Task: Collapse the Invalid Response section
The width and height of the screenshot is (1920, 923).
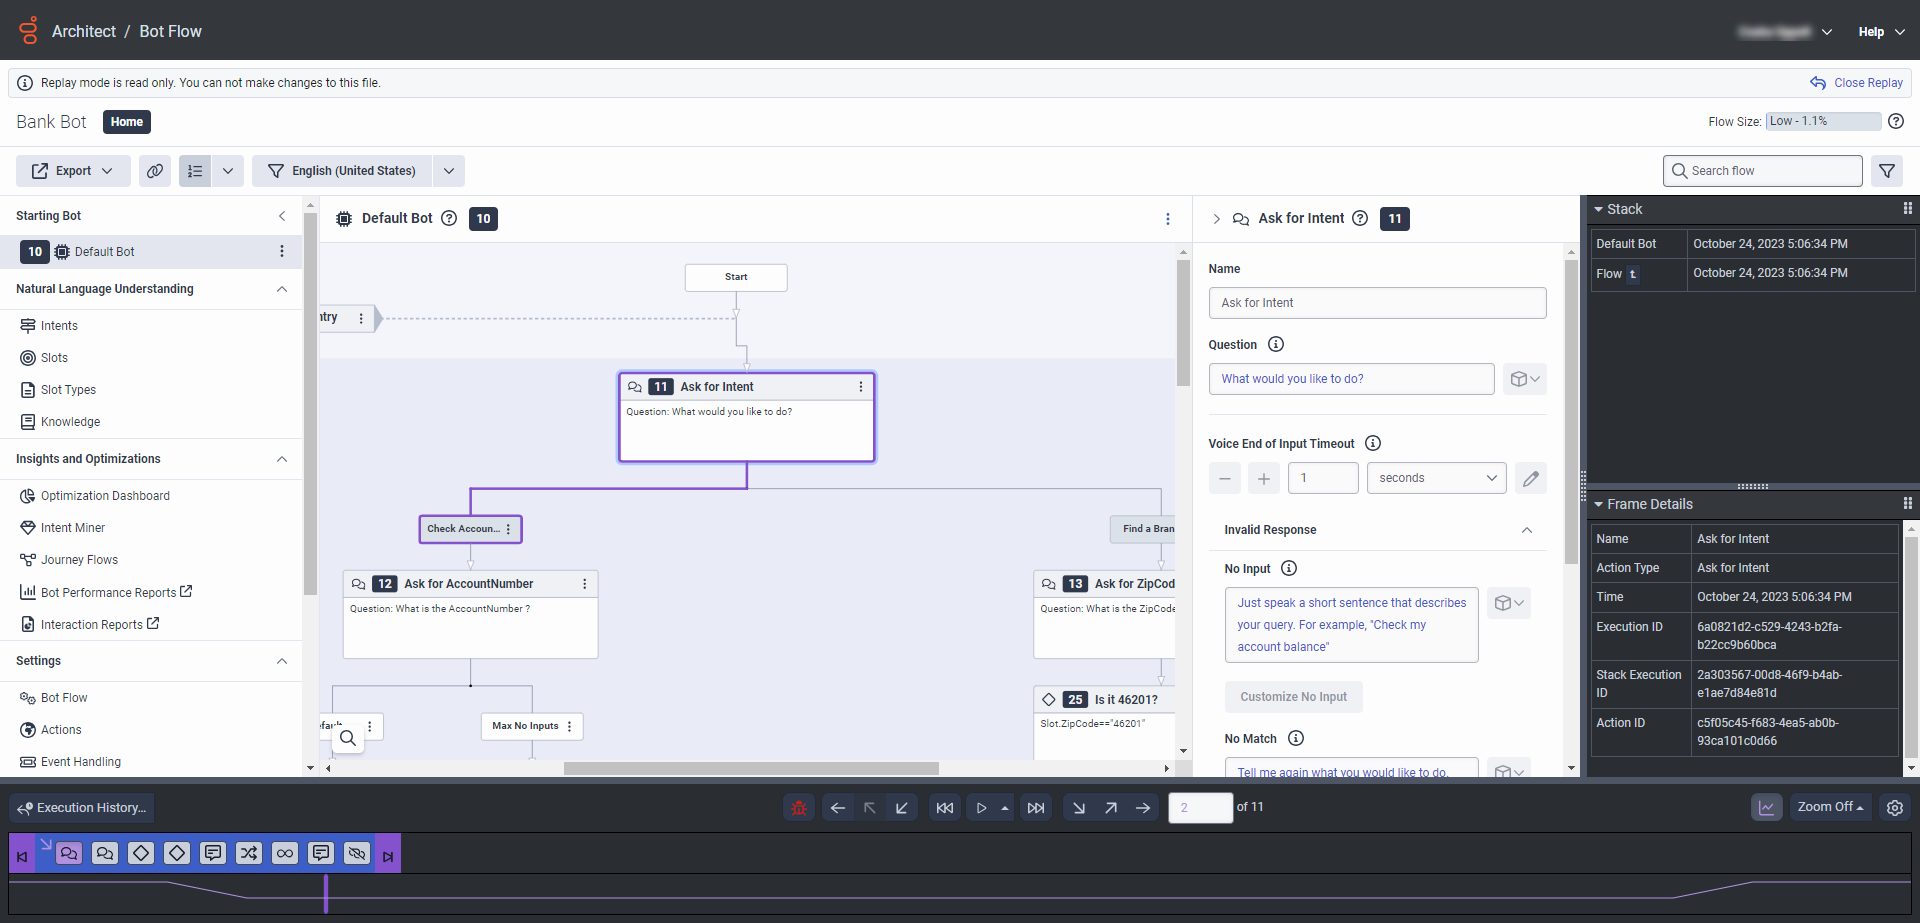Action: pyautogui.click(x=1526, y=530)
